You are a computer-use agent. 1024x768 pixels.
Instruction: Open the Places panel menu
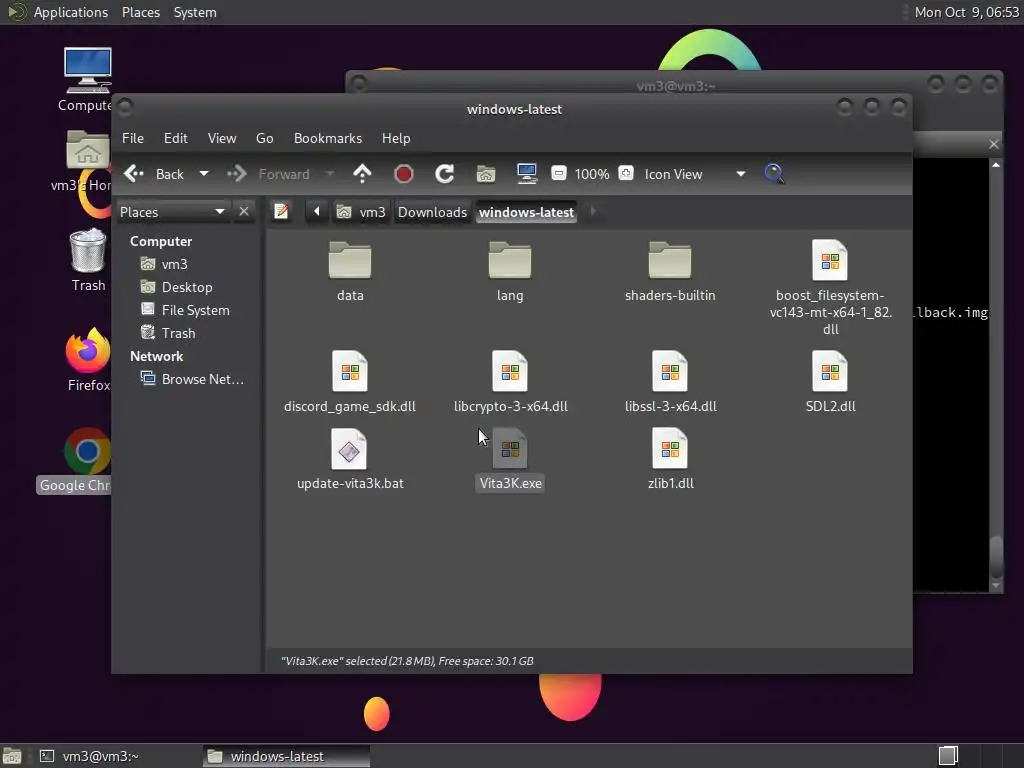pyautogui.click(x=140, y=12)
